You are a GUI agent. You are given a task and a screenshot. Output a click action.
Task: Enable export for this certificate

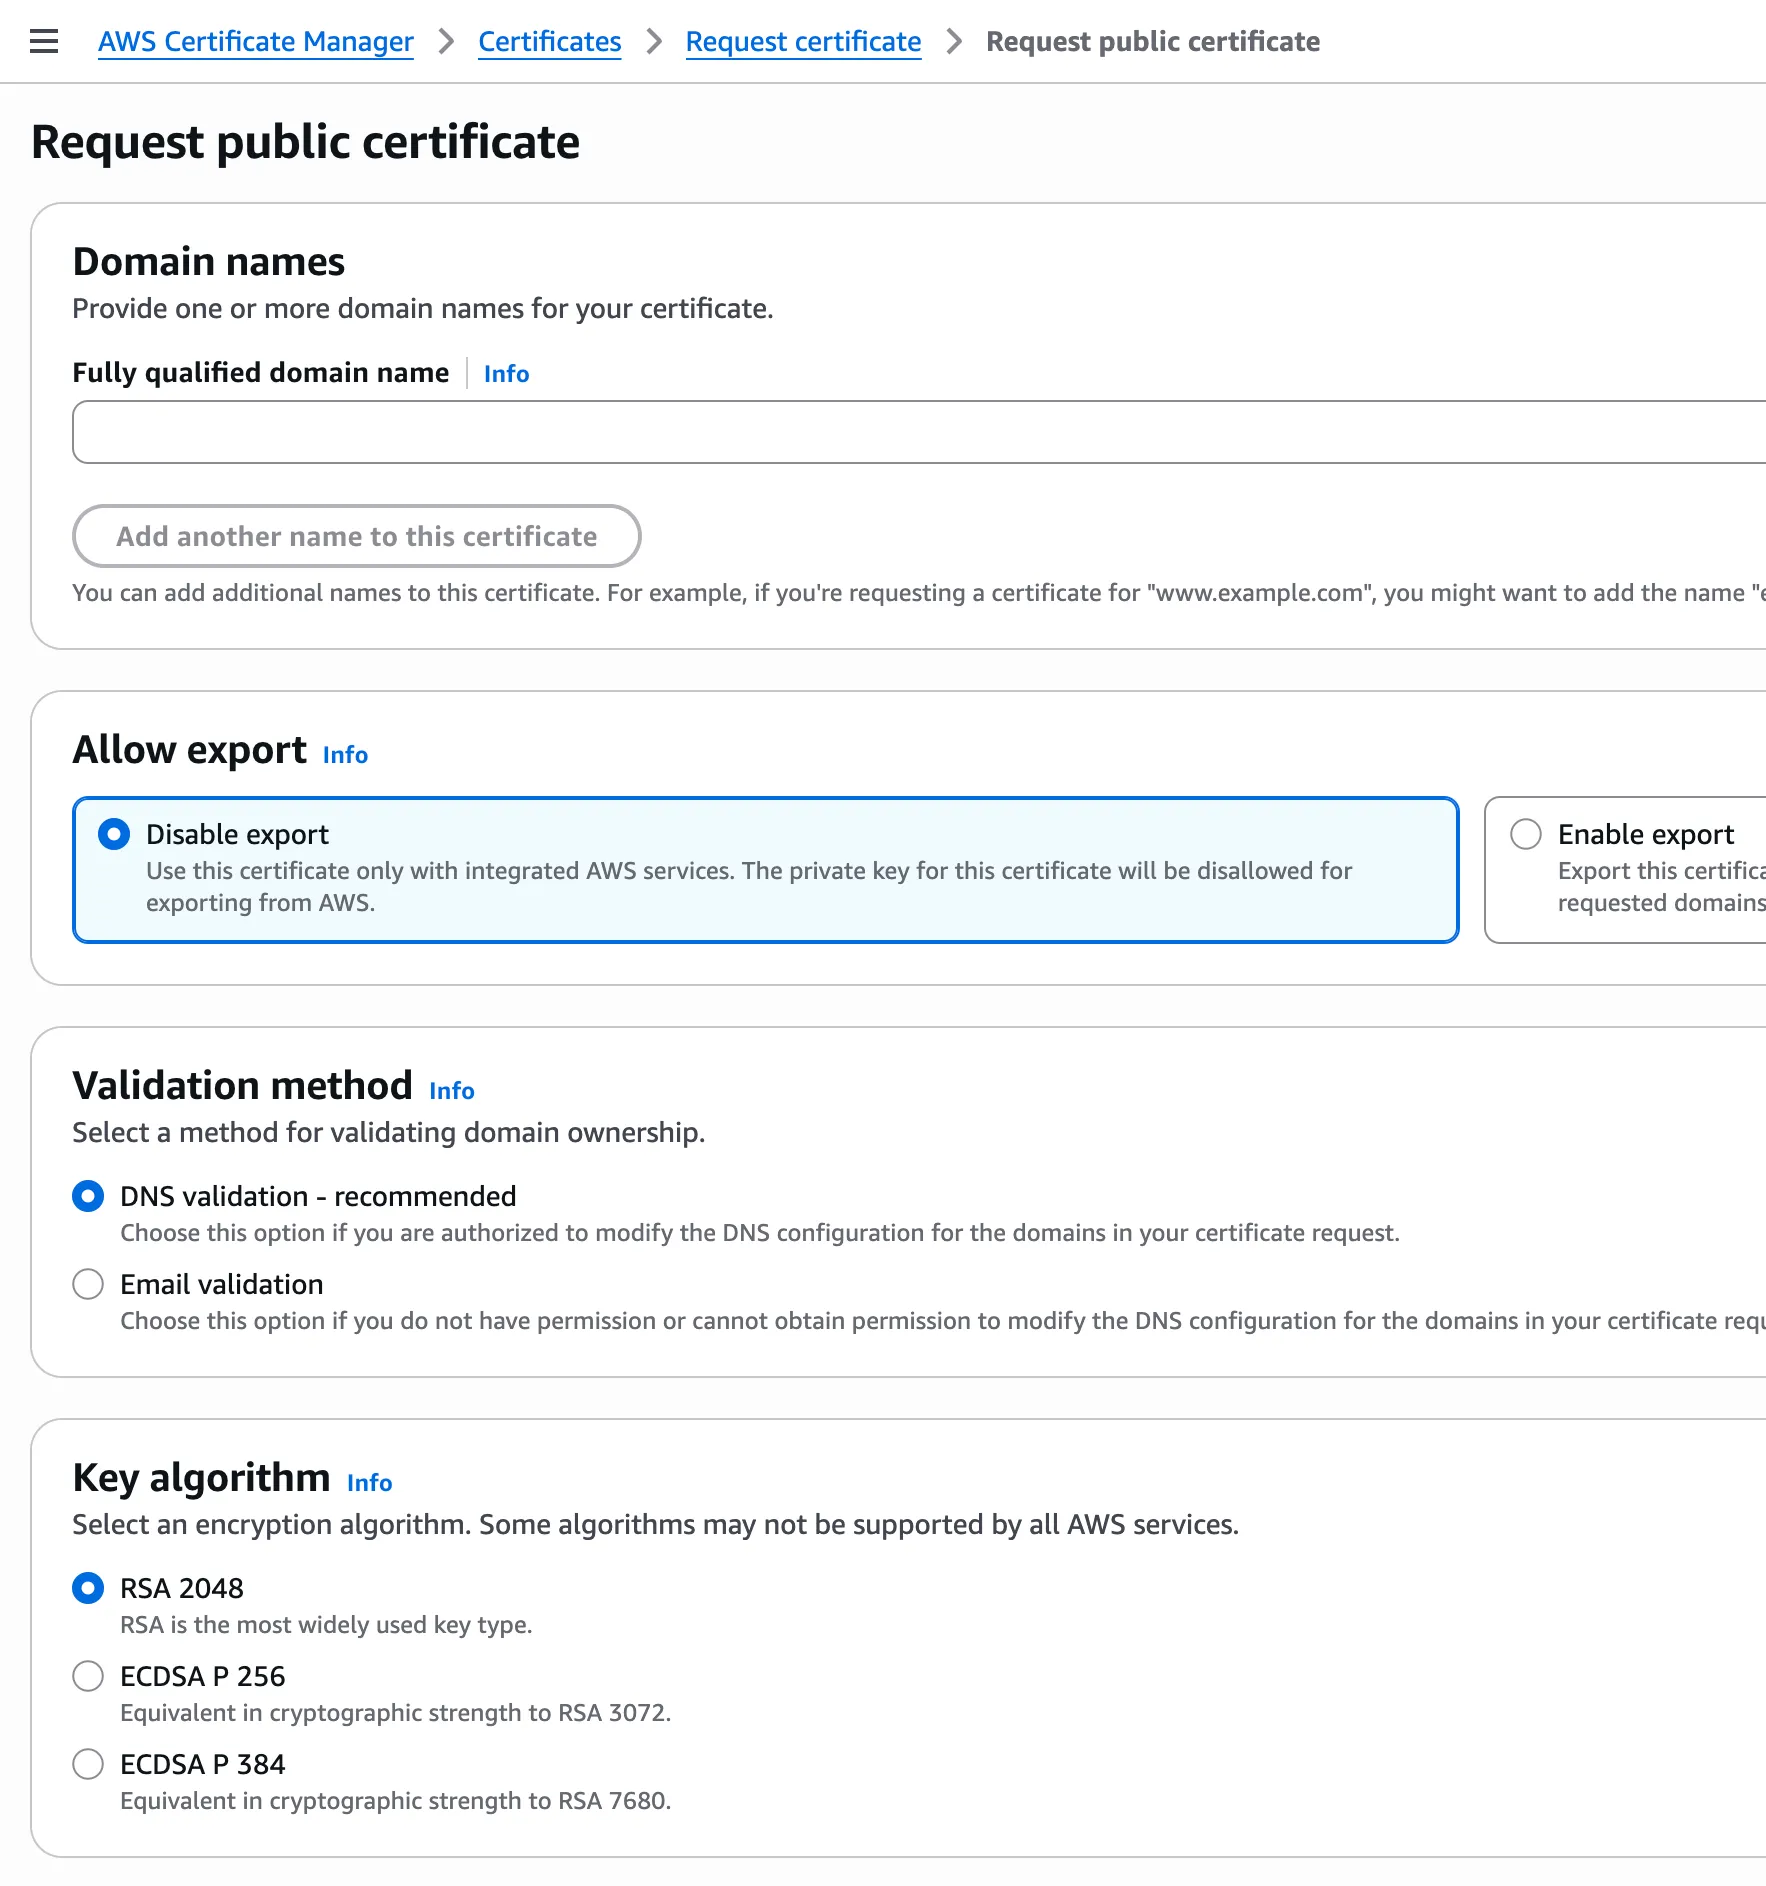[x=1525, y=833]
